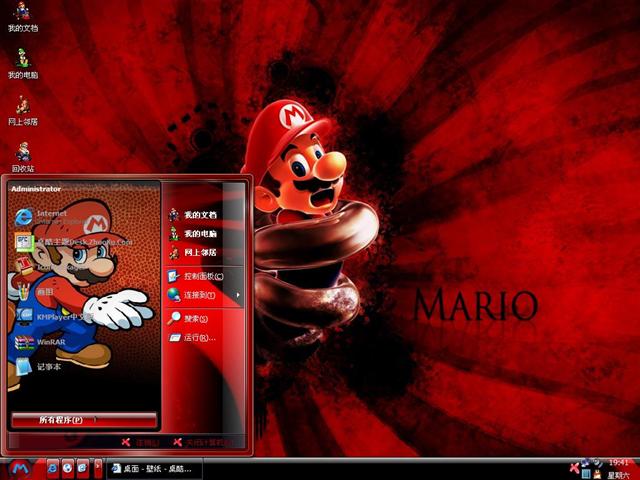640x480 pixels.
Task: Click the taskbar clock 19:41
Action: pyautogui.click(x=618, y=463)
